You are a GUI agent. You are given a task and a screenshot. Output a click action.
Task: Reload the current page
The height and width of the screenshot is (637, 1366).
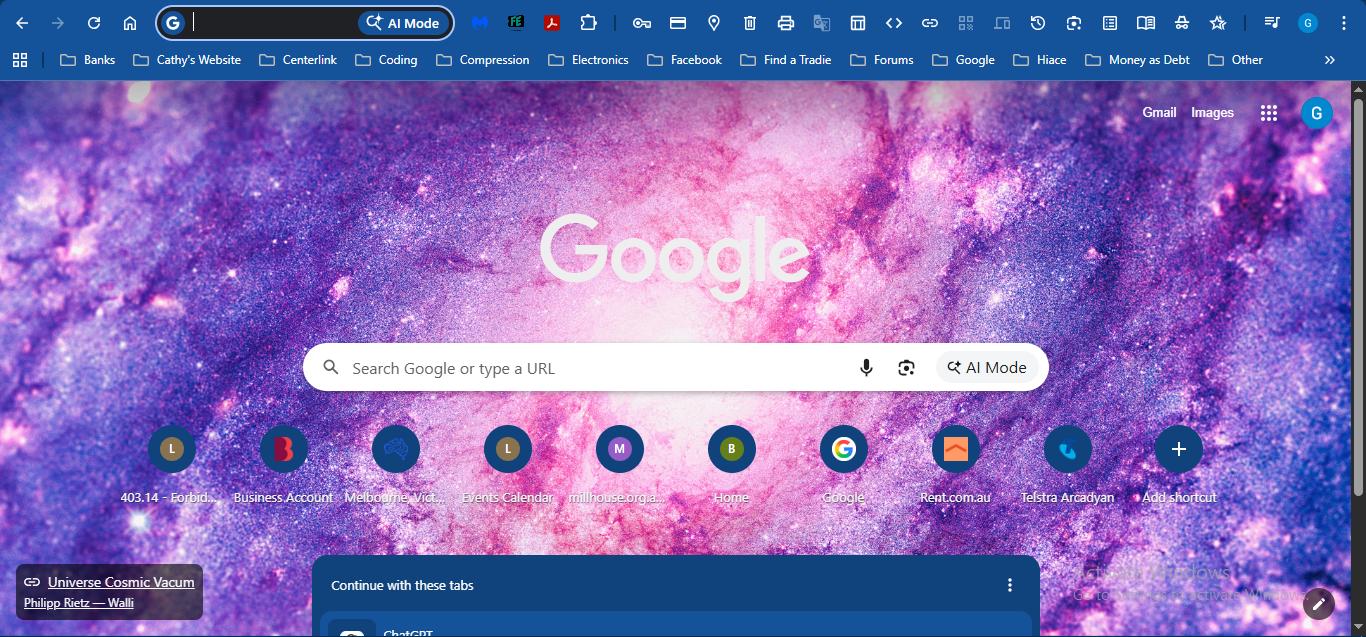click(x=94, y=23)
